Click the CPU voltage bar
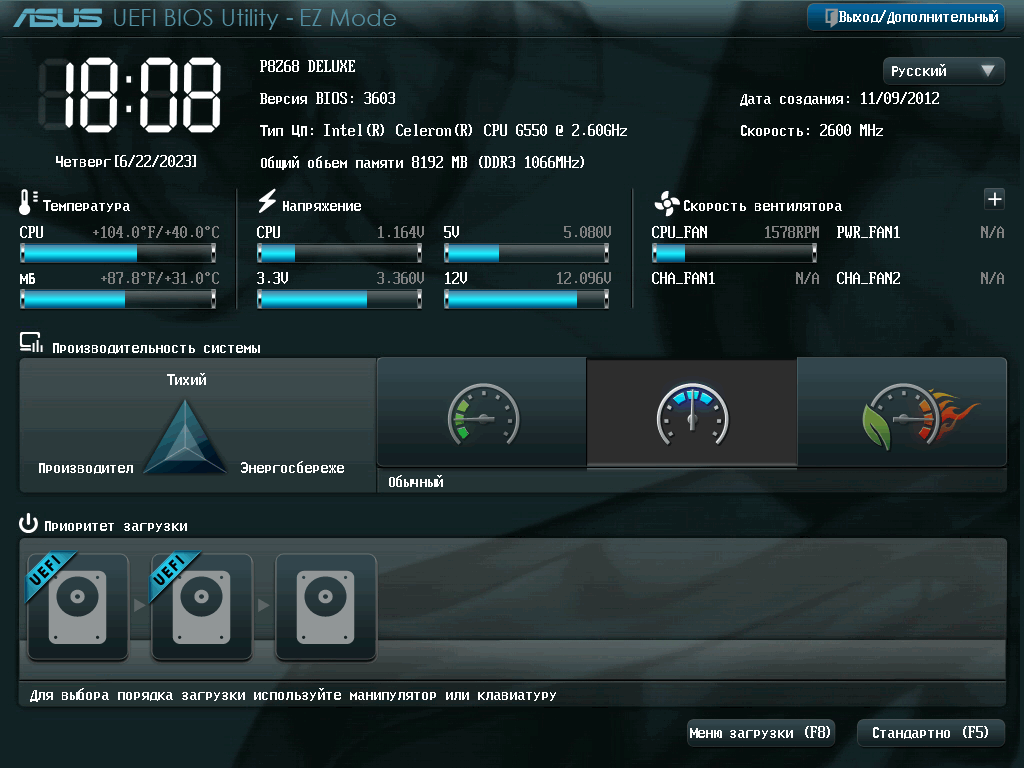1024x768 pixels. (x=340, y=253)
